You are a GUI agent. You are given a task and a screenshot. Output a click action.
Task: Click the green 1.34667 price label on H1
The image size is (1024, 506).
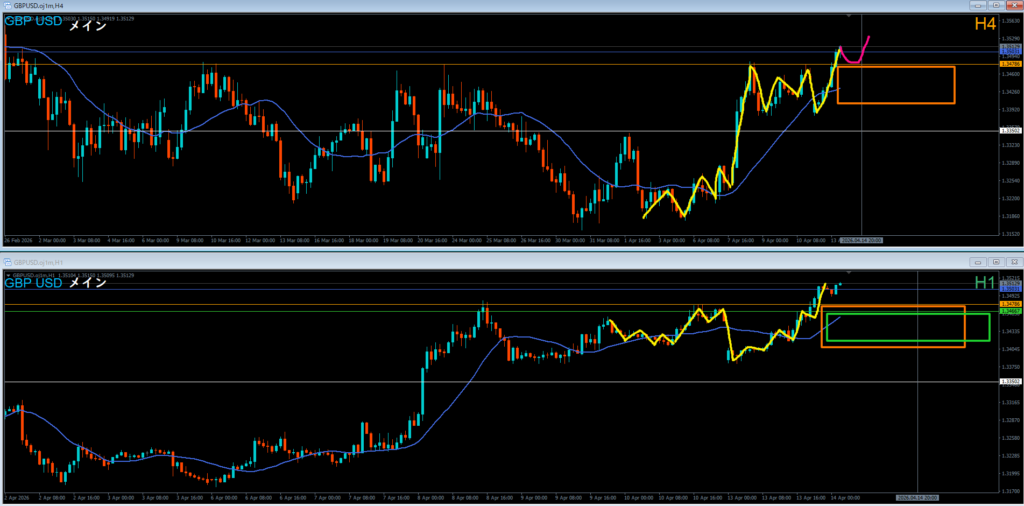pos(1010,311)
